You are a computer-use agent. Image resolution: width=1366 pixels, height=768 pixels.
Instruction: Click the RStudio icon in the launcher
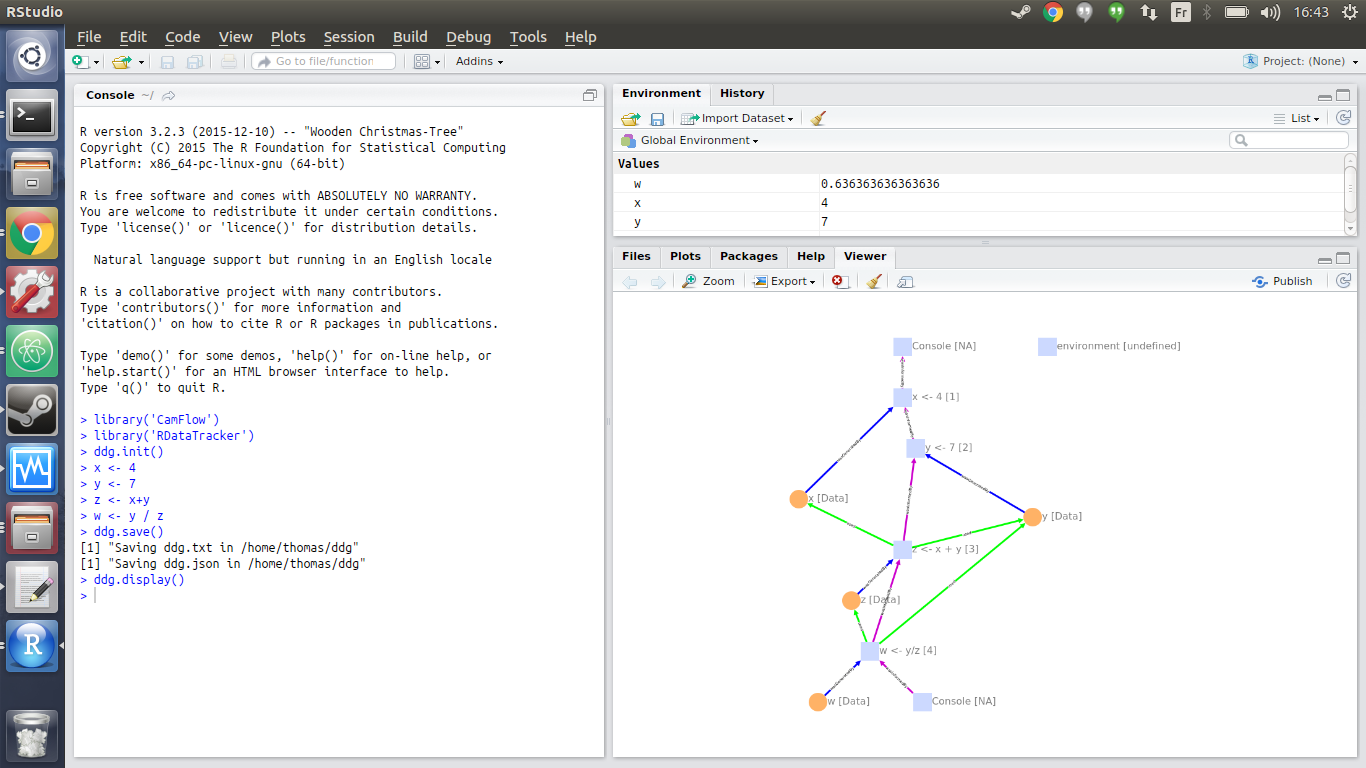[x=32, y=644]
